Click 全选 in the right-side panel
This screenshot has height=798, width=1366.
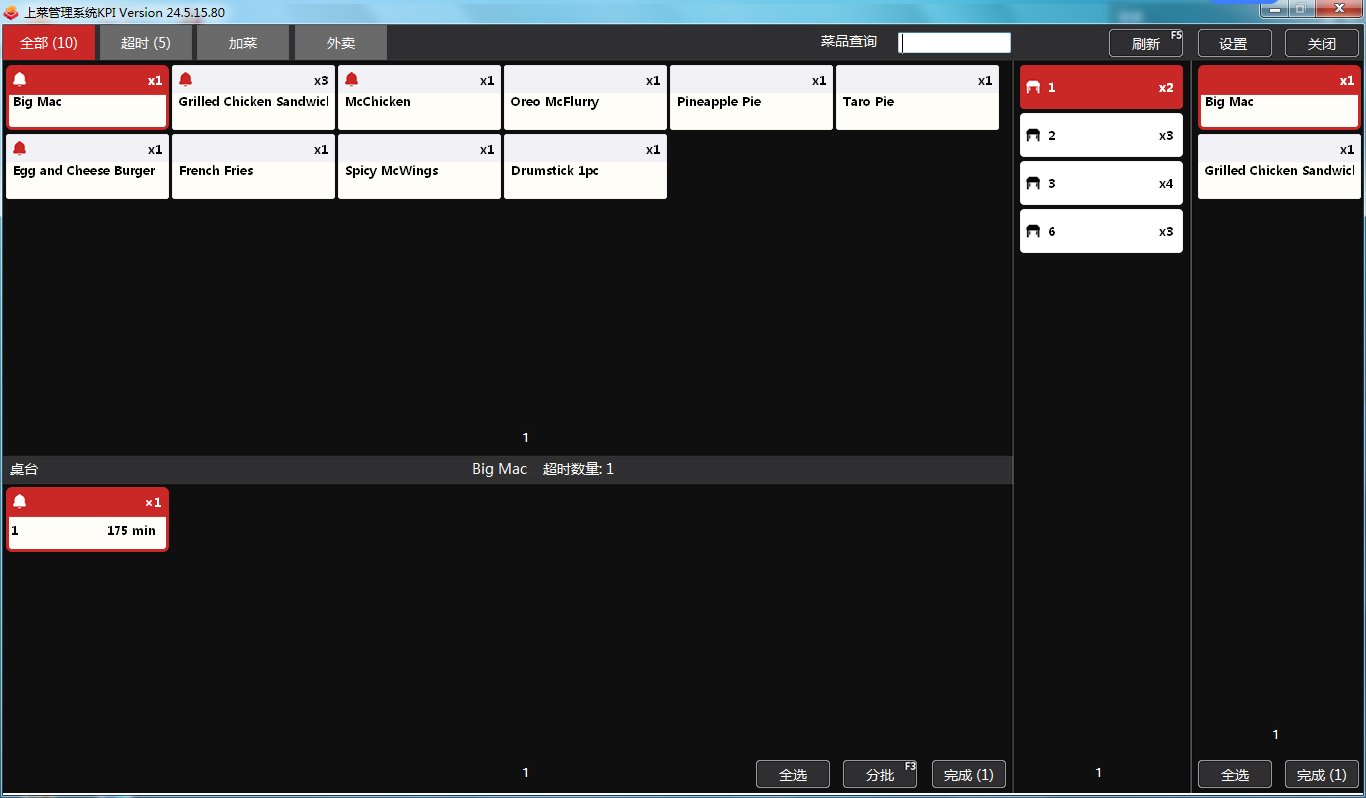pyautogui.click(x=1235, y=775)
